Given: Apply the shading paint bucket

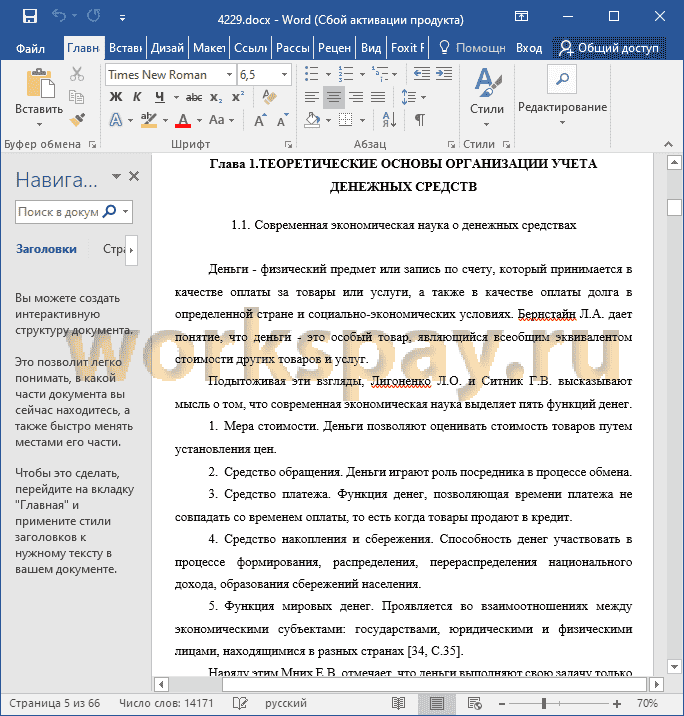Looking at the screenshot, I should click(x=312, y=120).
